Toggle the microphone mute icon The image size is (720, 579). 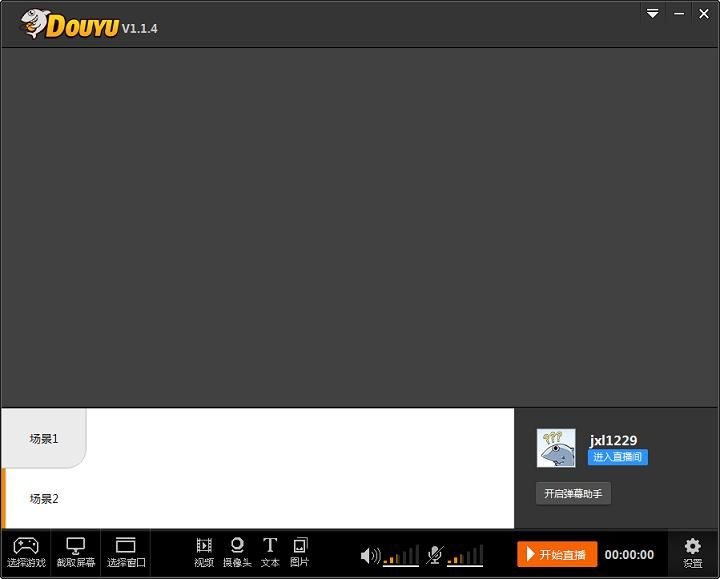pyautogui.click(x=435, y=555)
